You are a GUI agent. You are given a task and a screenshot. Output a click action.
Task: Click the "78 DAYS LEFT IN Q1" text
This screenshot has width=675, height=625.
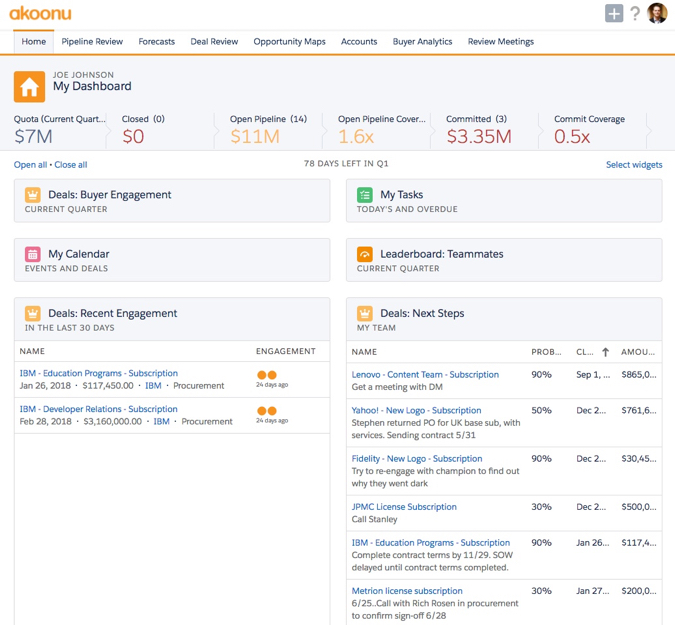346,164
